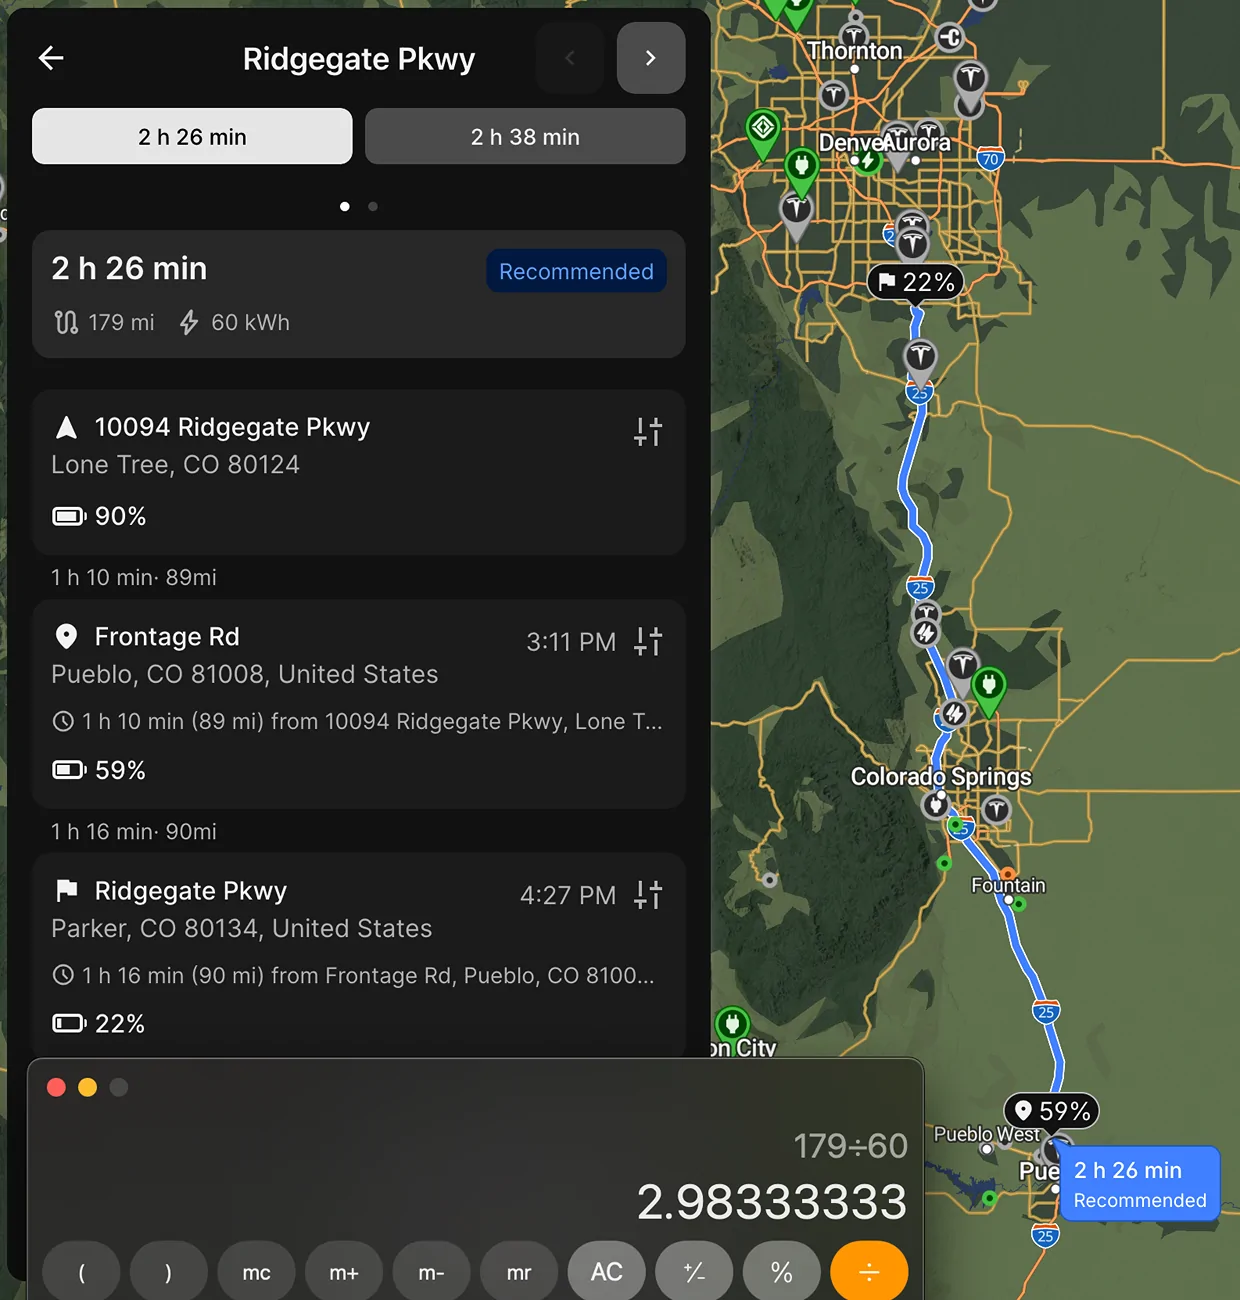Click 'Lone Tree, CO 80124' address text
This screenshot has width=1240, height=1300.
tap(175, 464)
